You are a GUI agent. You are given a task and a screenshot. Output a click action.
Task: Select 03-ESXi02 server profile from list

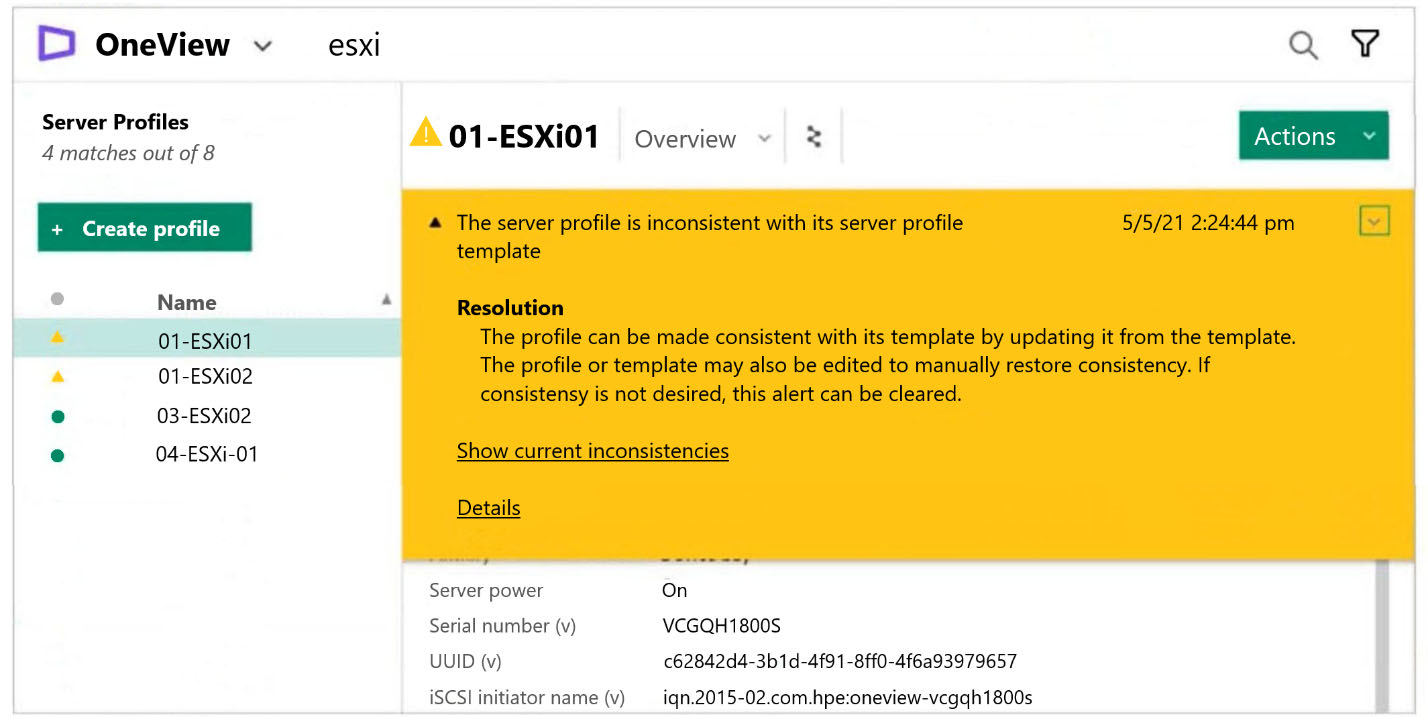point(205,416)
